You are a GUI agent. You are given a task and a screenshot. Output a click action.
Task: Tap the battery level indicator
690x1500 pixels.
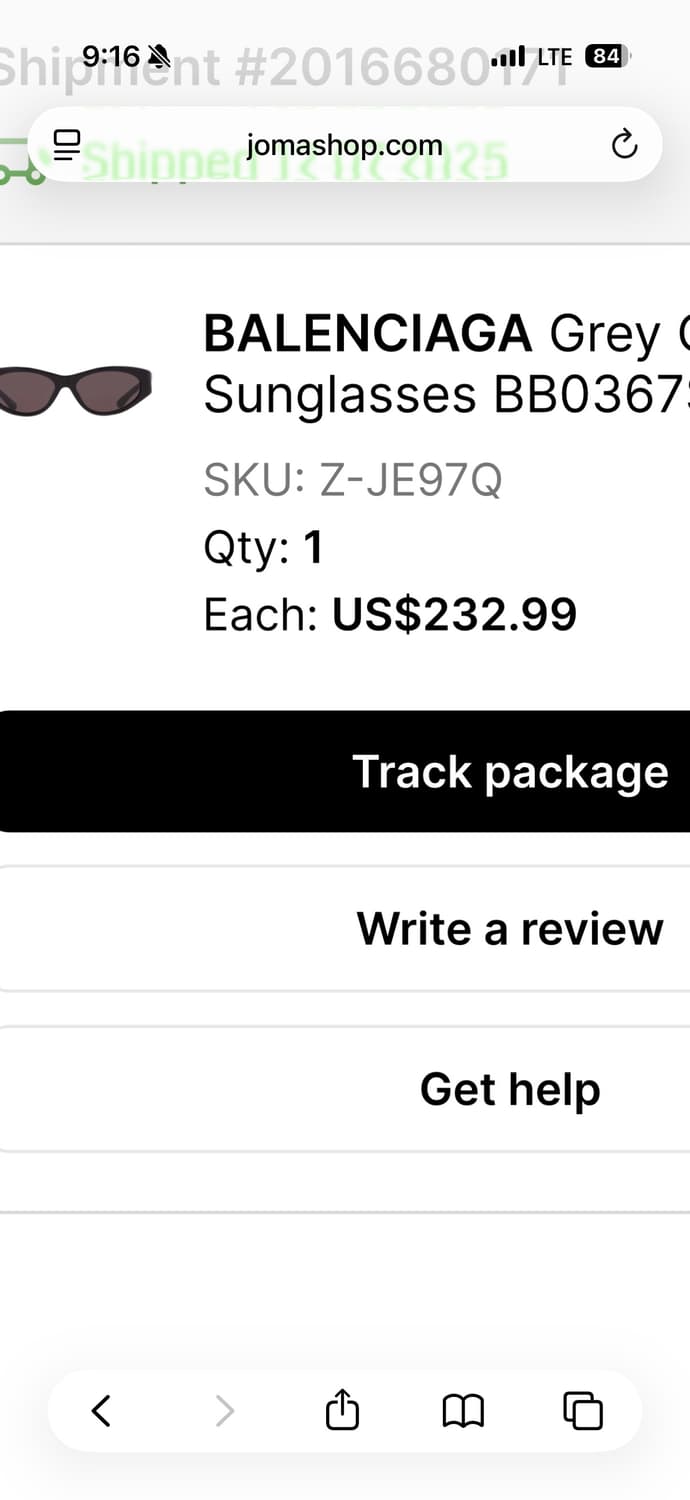(606, 56)
